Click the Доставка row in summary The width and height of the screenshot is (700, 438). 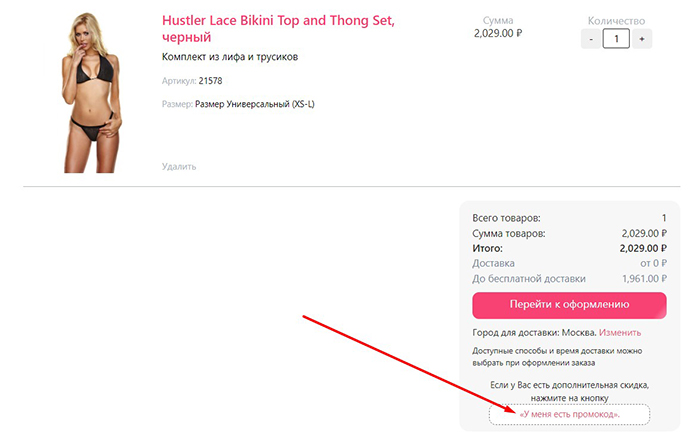[x=493, y=263]
